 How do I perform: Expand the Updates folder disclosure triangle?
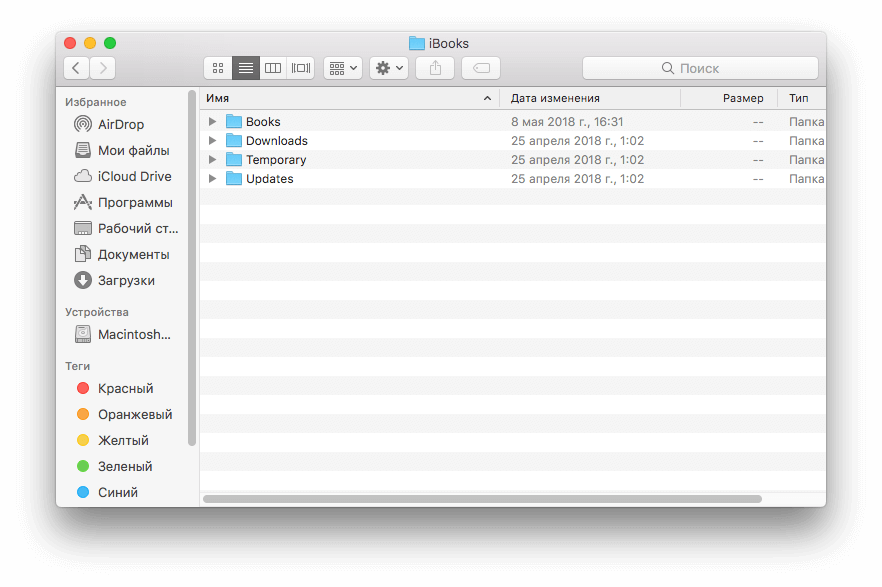click(x=213, y=179)
